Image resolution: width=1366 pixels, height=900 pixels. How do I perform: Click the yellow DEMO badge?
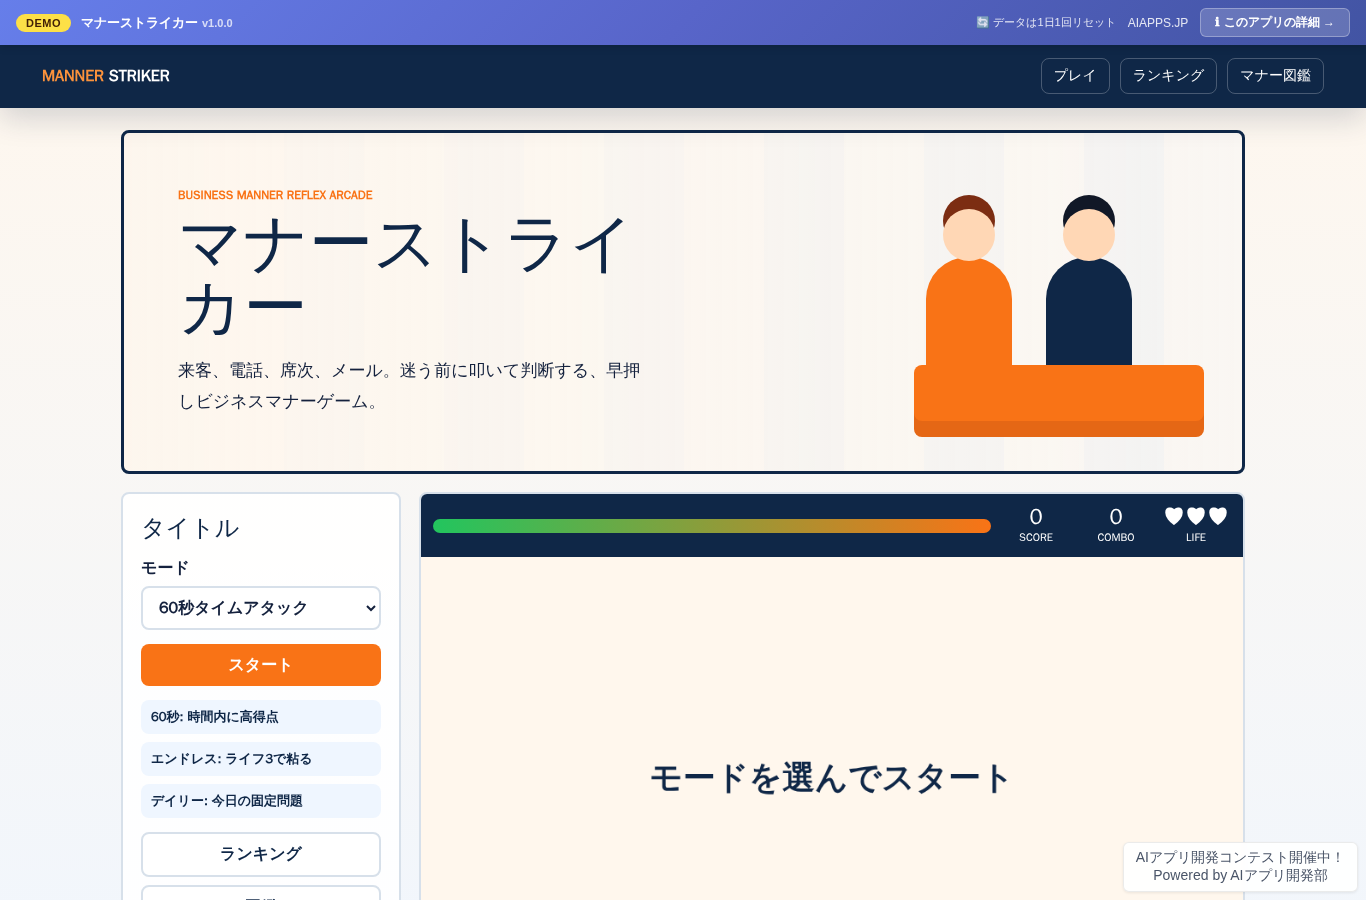(x=43, y=23)
